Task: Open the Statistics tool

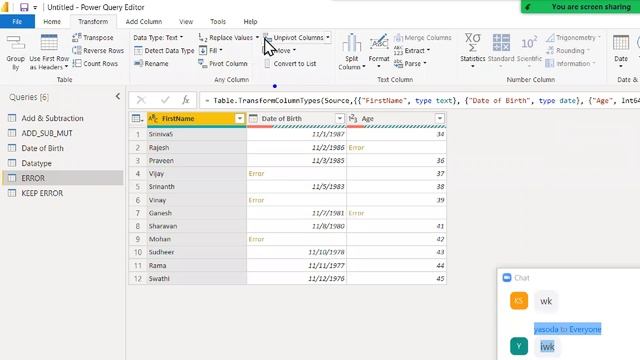Action: pyautogui.click(x=473, y=51)
